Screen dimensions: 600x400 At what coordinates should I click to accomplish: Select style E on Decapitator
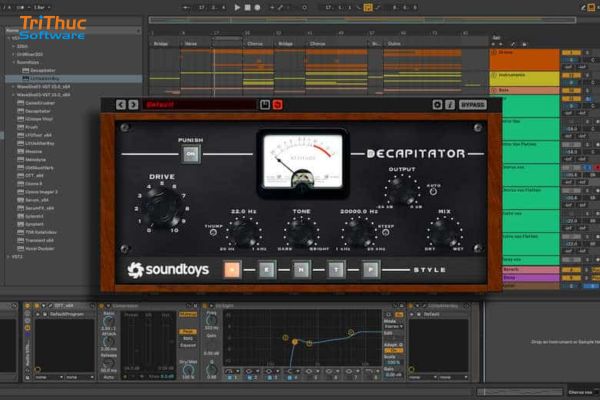pyautogui.click(x=267, y=269)
